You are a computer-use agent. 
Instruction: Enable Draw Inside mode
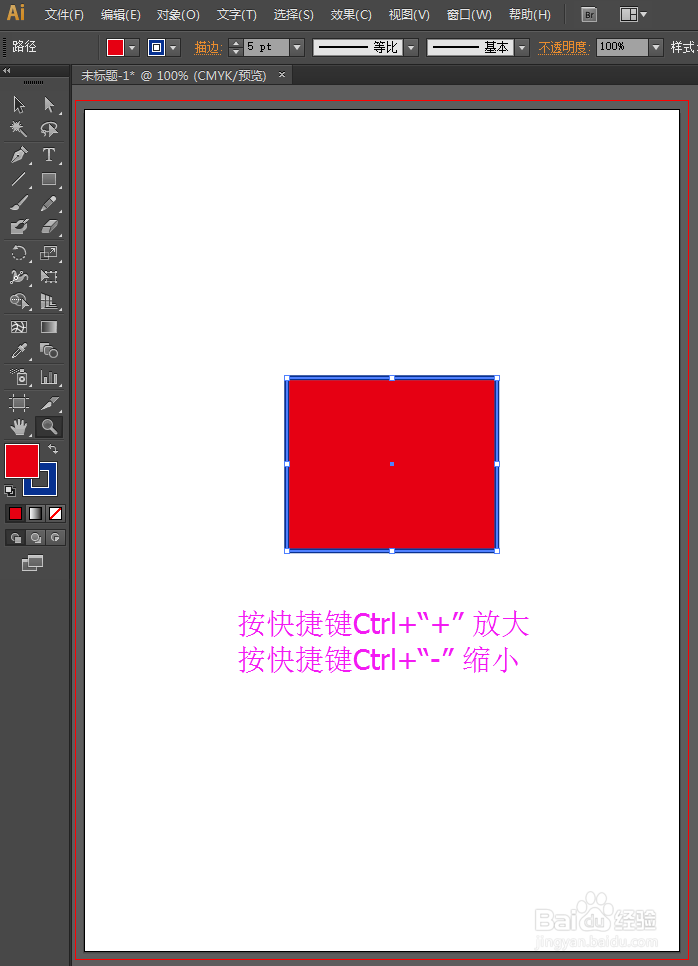(x=55, y=538)
